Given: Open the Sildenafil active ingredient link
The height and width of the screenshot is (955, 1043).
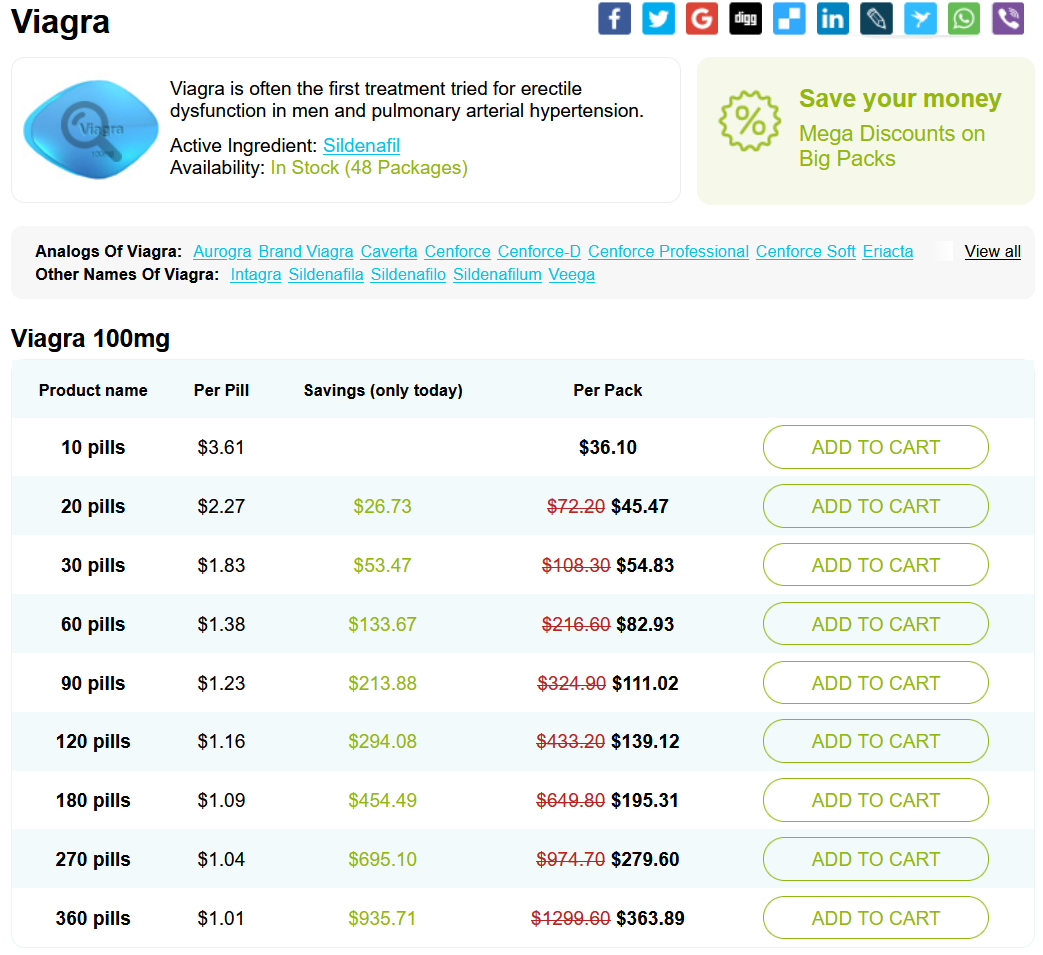Looking at the screenshot, I should coord(361,145).
